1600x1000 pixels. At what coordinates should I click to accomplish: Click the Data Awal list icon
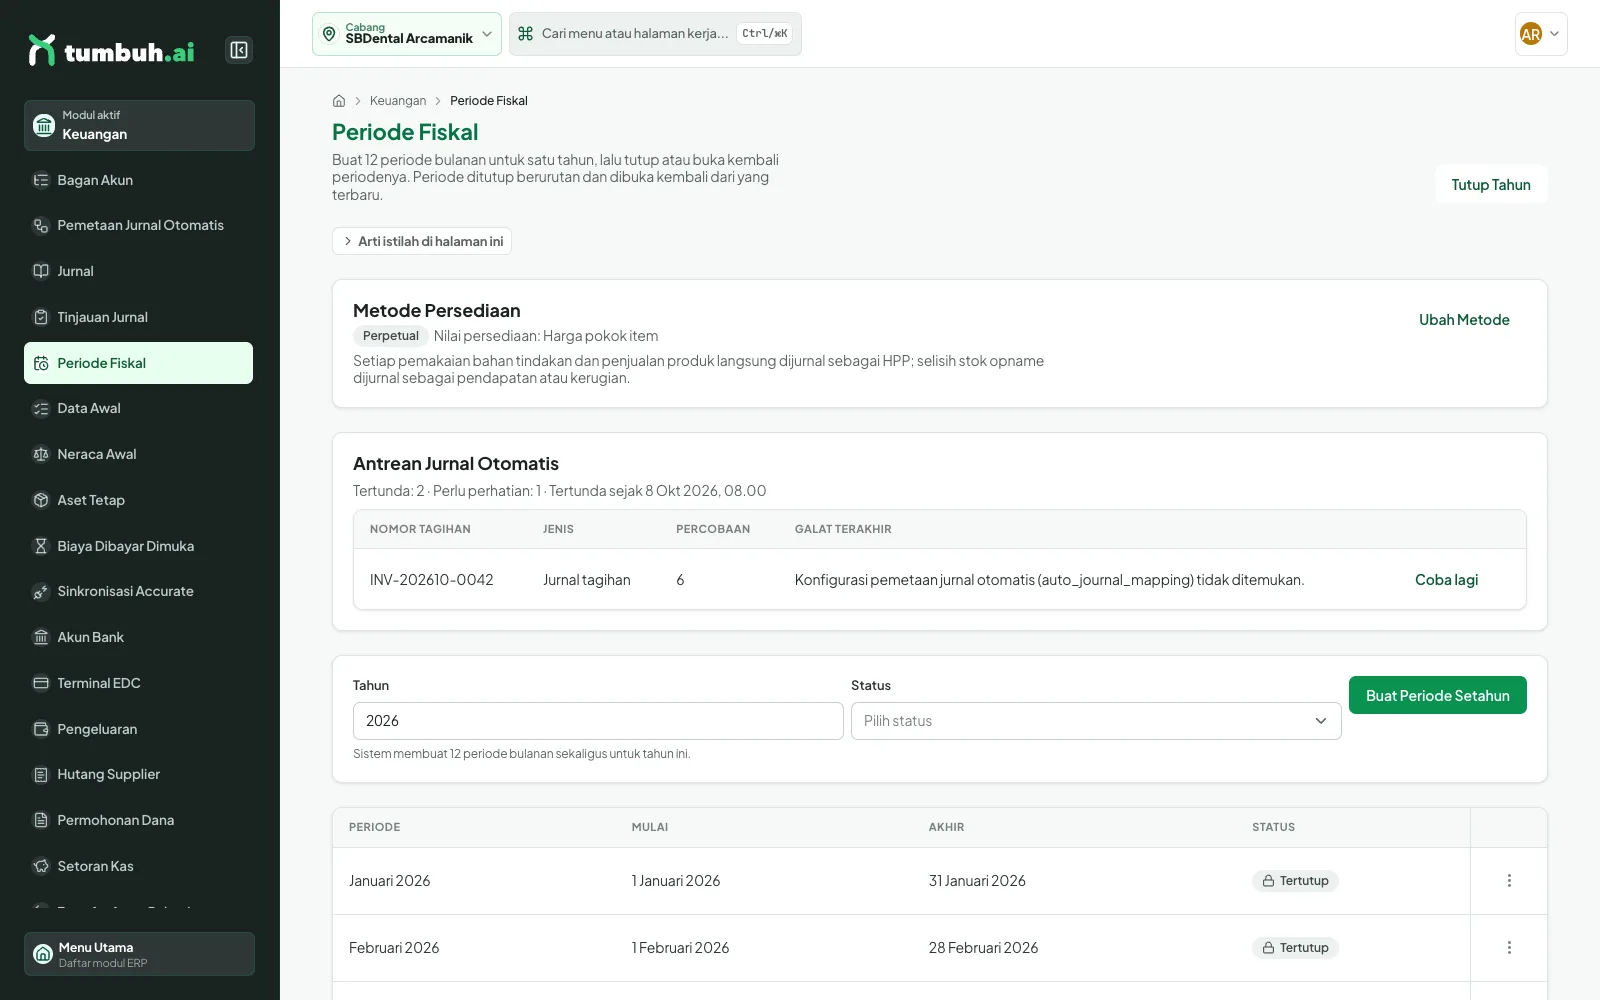(41, 409)
